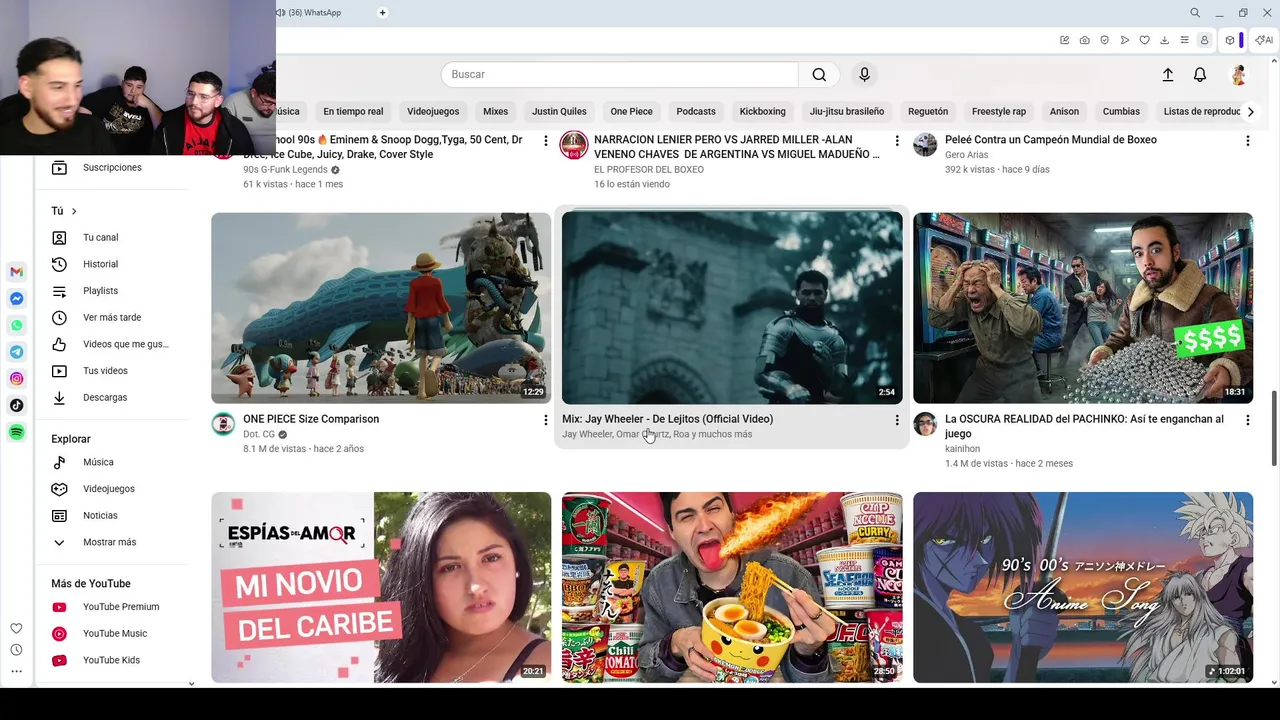Open options menu for 90s G-Funk video
The height and width of the screenshot is (720, 1280).
545,141
